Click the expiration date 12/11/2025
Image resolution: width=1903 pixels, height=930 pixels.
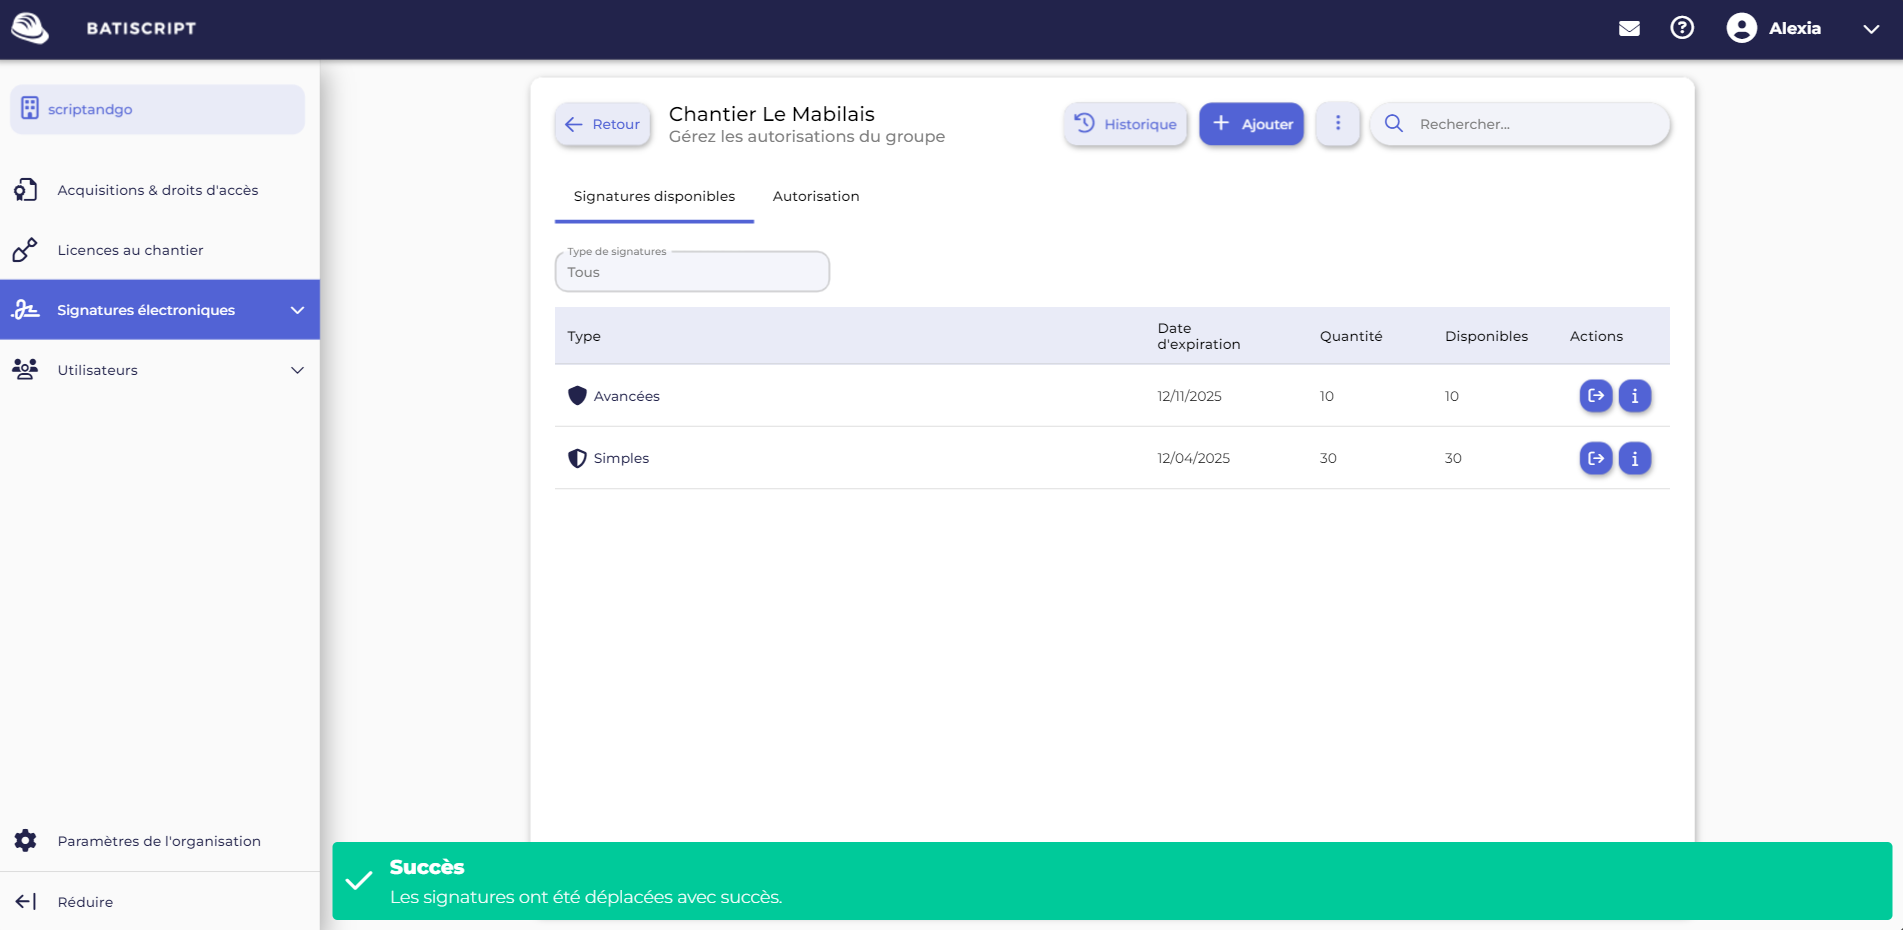1190,396
